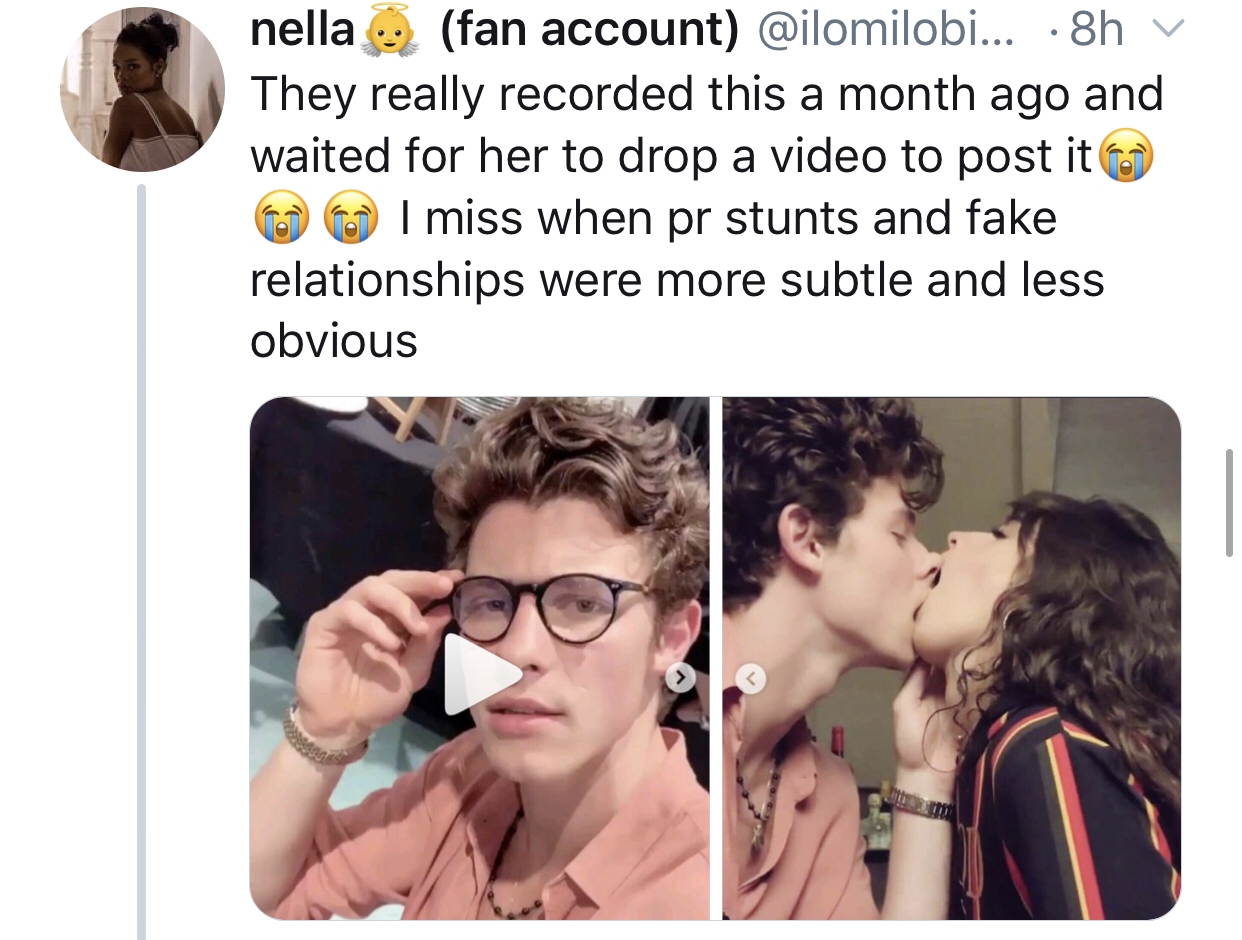Open the man with glasses video thumbnail

pos(479,658)
